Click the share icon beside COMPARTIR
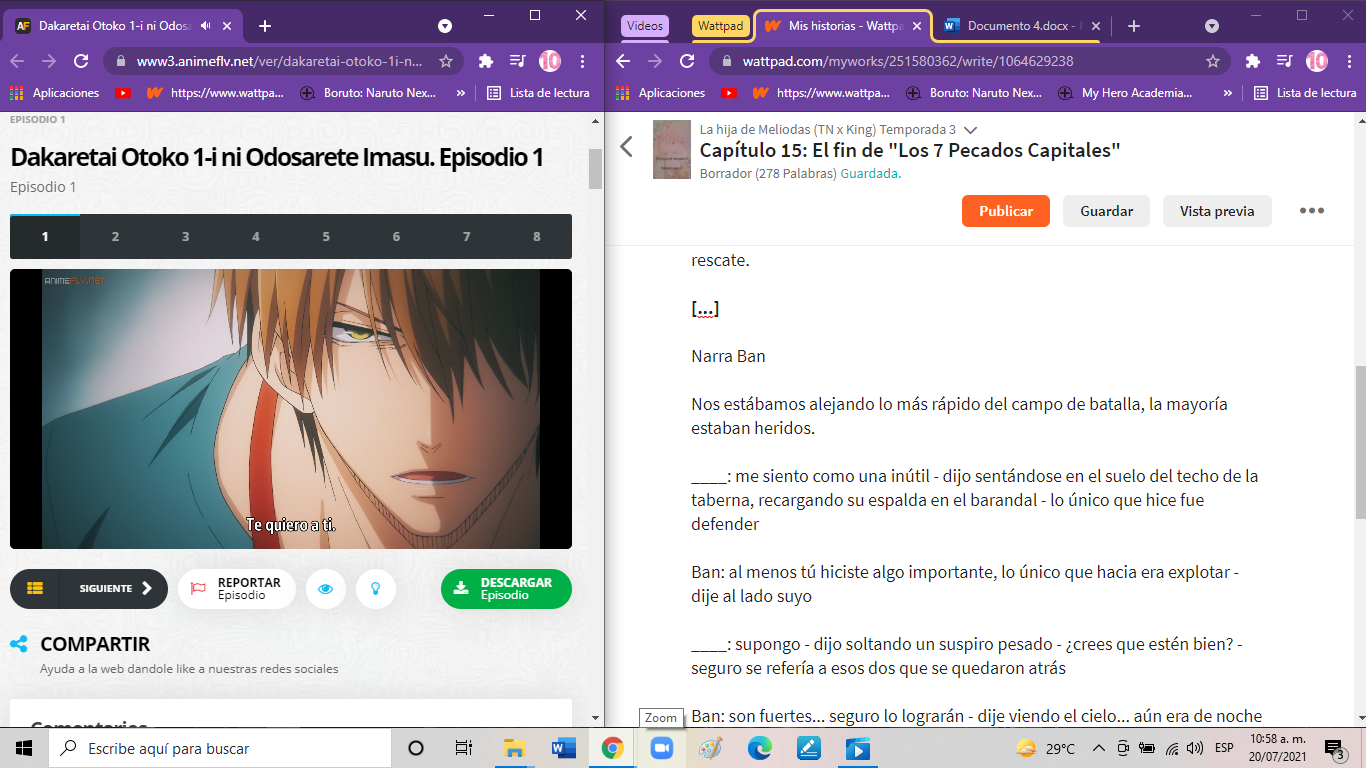This screenshot has width=1366, height=768. coord(18,645)
